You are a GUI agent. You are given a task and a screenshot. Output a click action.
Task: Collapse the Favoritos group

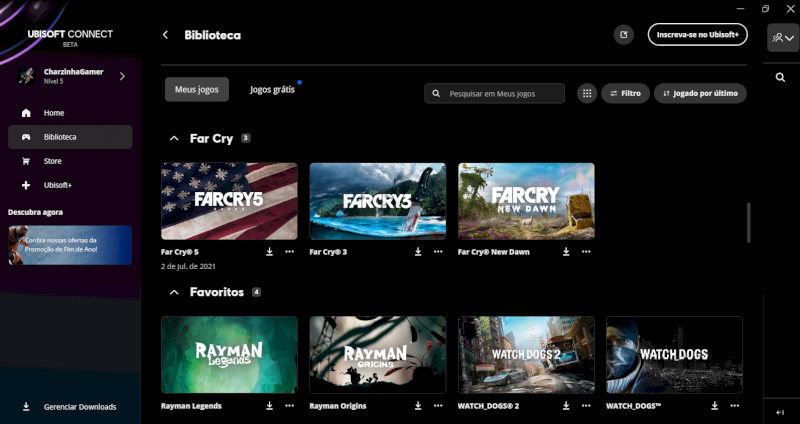tap(174, 292)
